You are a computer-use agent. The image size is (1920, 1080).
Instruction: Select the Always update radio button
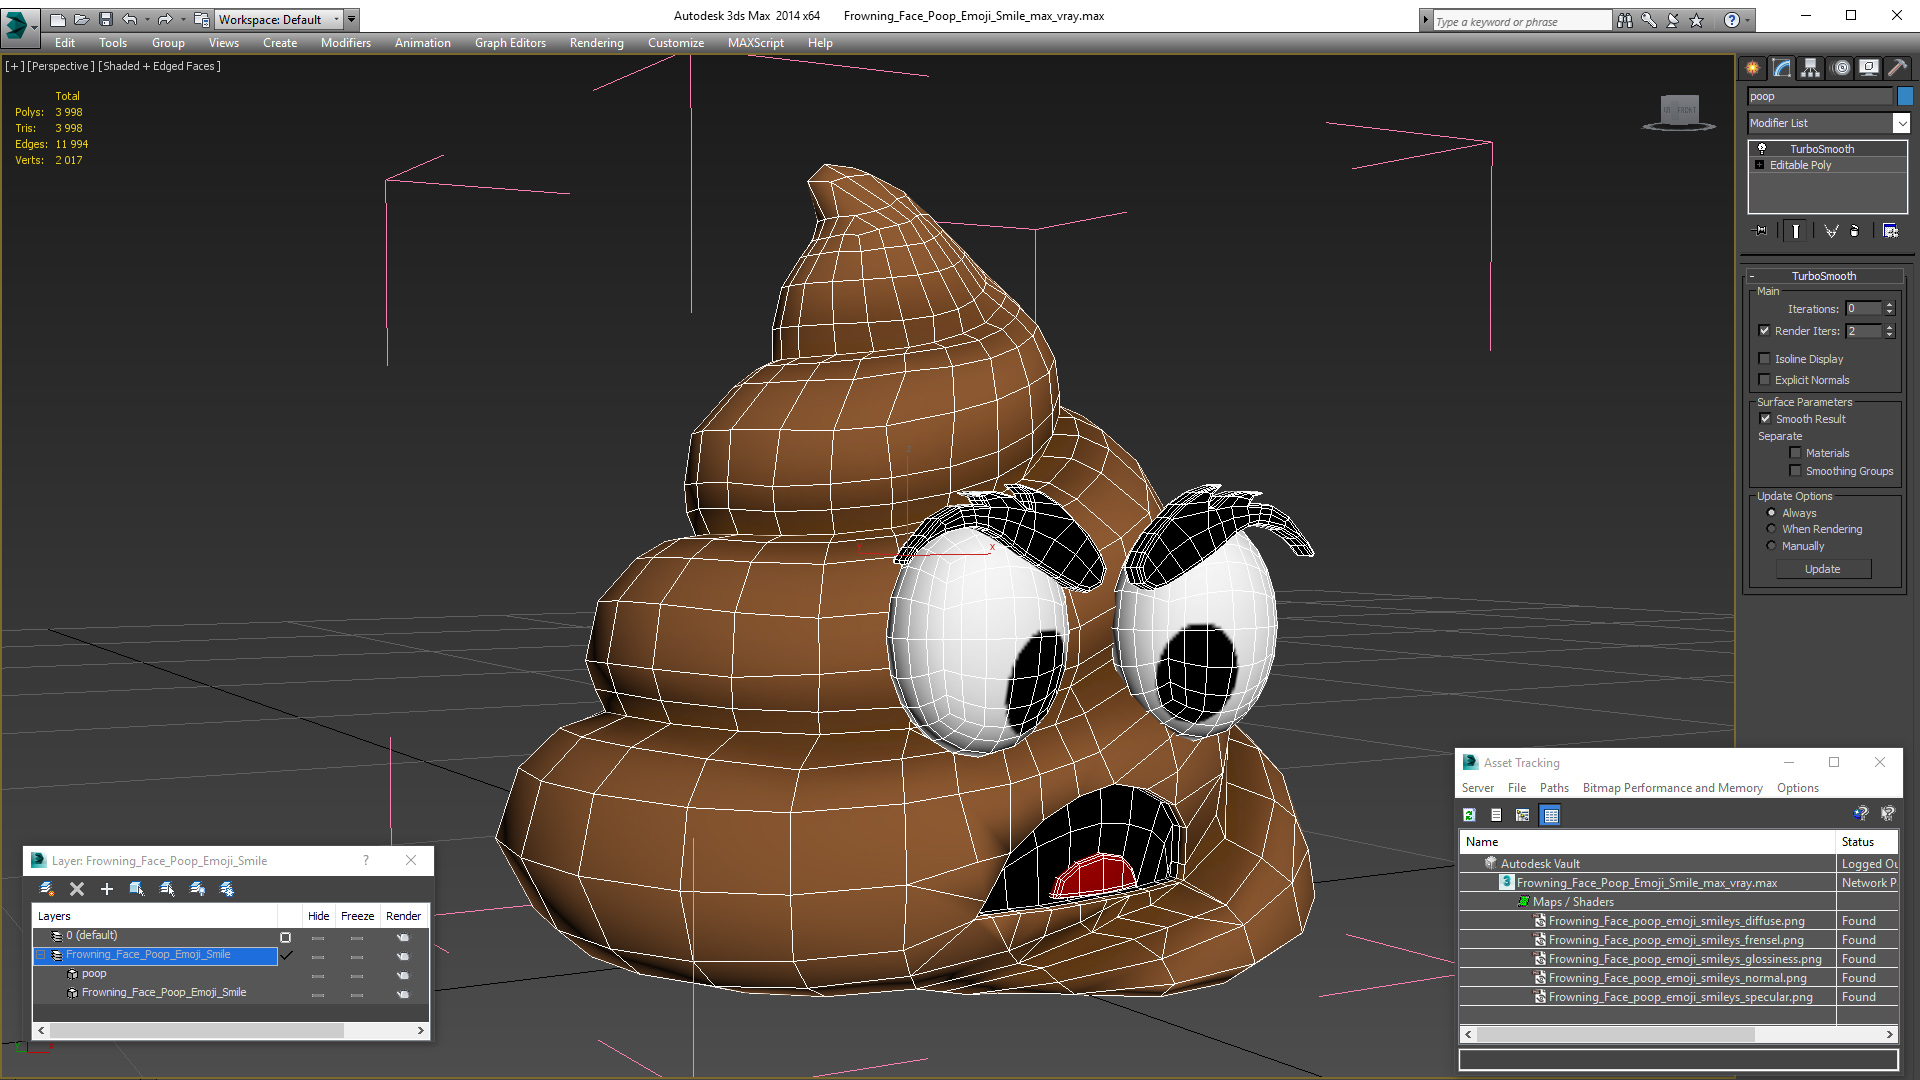pyautogui.click(x=1771, y=513)
